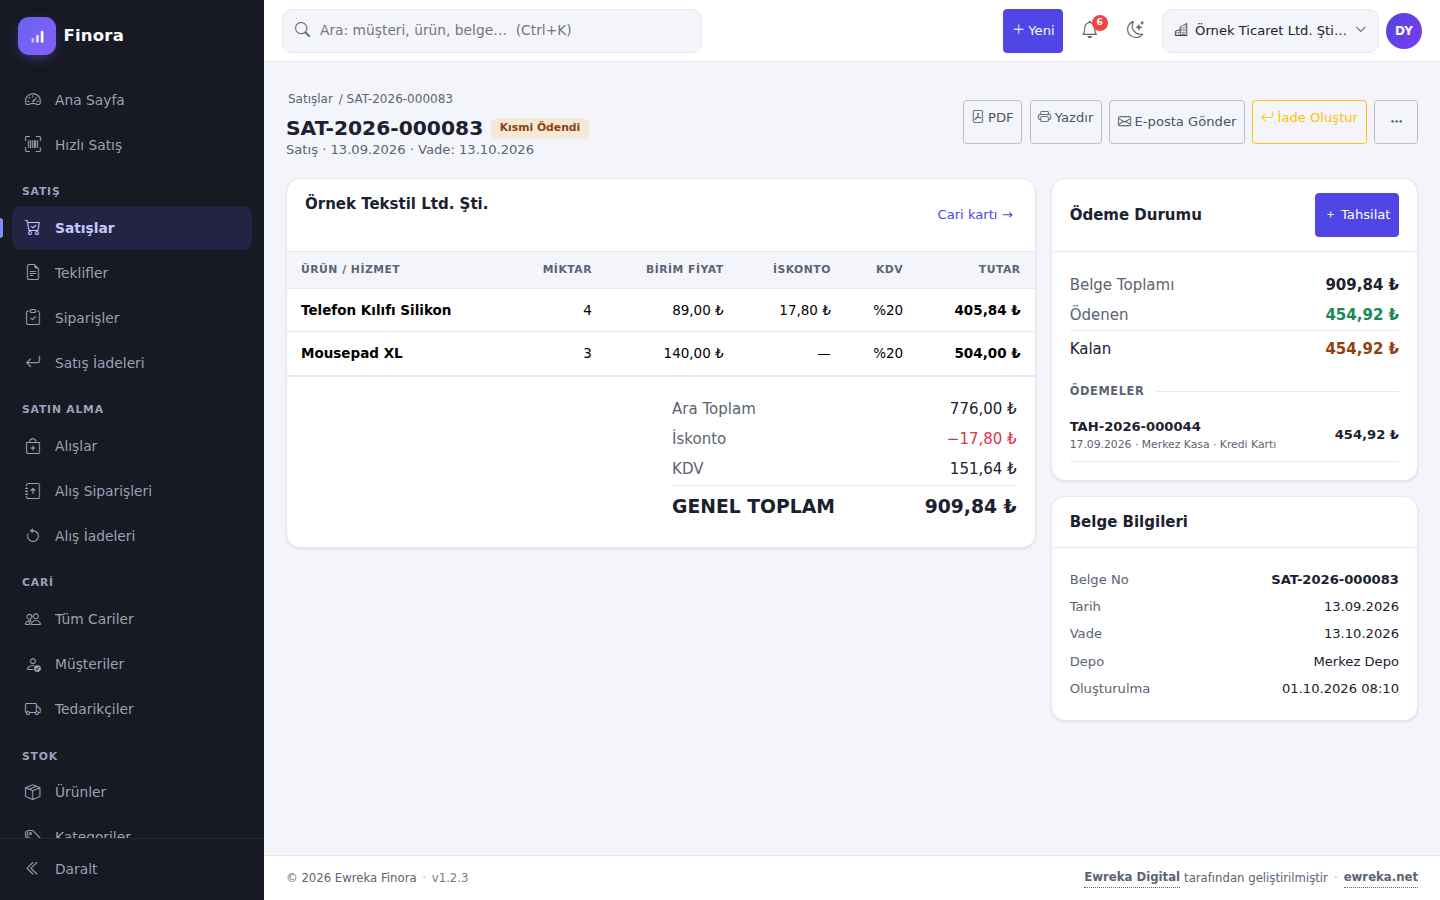Open Müşteriler page

tap(132, 664)
